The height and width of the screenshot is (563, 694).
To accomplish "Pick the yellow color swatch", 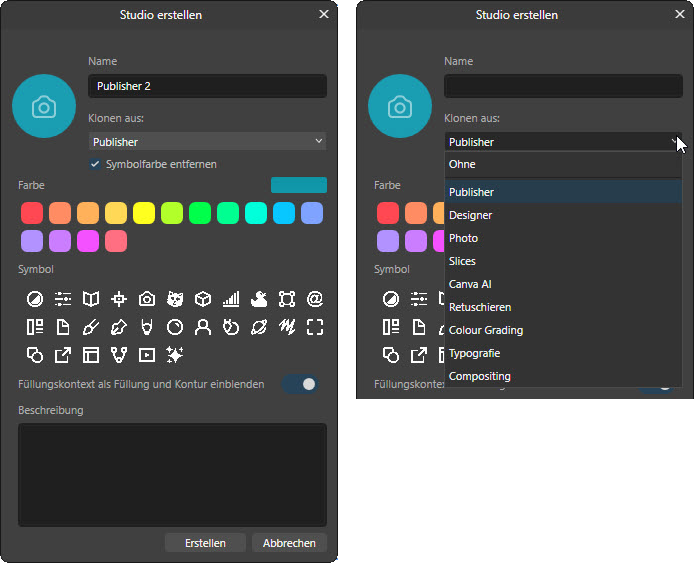I will [x=144, y=213].
